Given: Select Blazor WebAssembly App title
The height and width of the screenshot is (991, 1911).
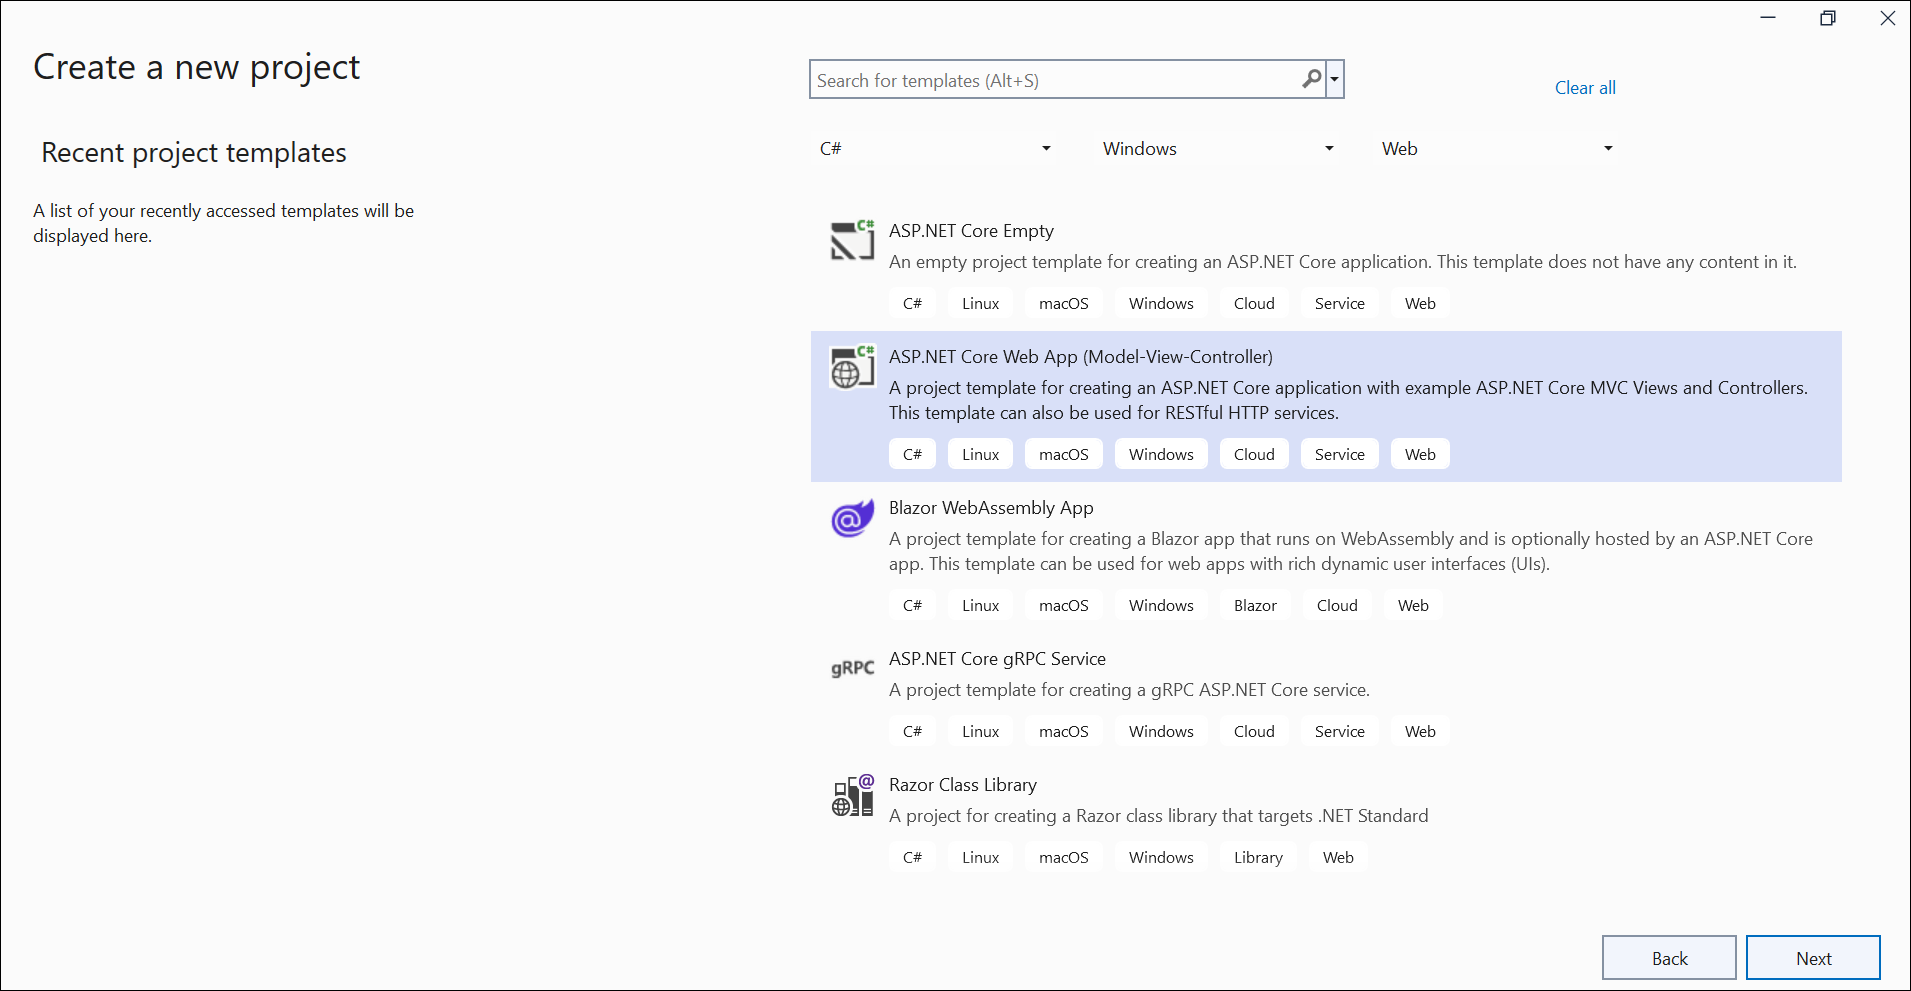Looking at the screenshot, I should pyautogui.click(x=991, y=508).
